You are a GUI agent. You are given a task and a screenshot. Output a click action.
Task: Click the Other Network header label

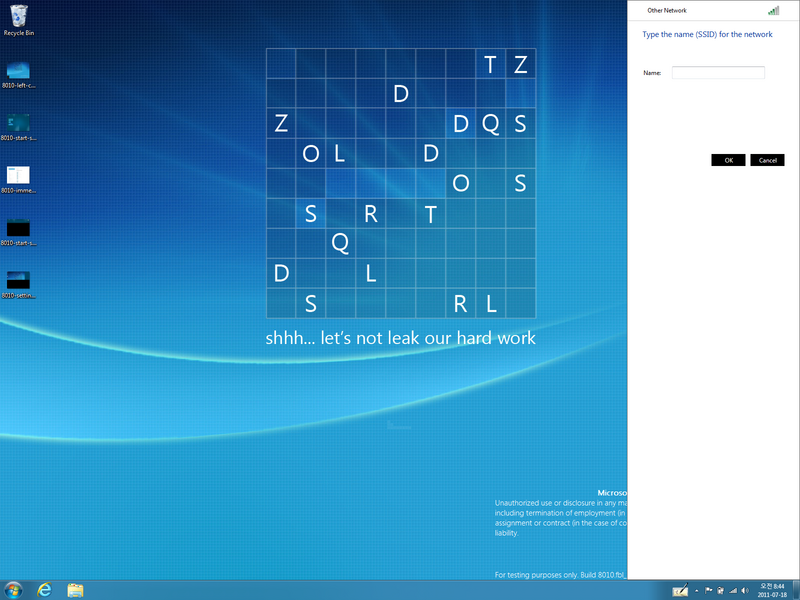click(667, 10)
